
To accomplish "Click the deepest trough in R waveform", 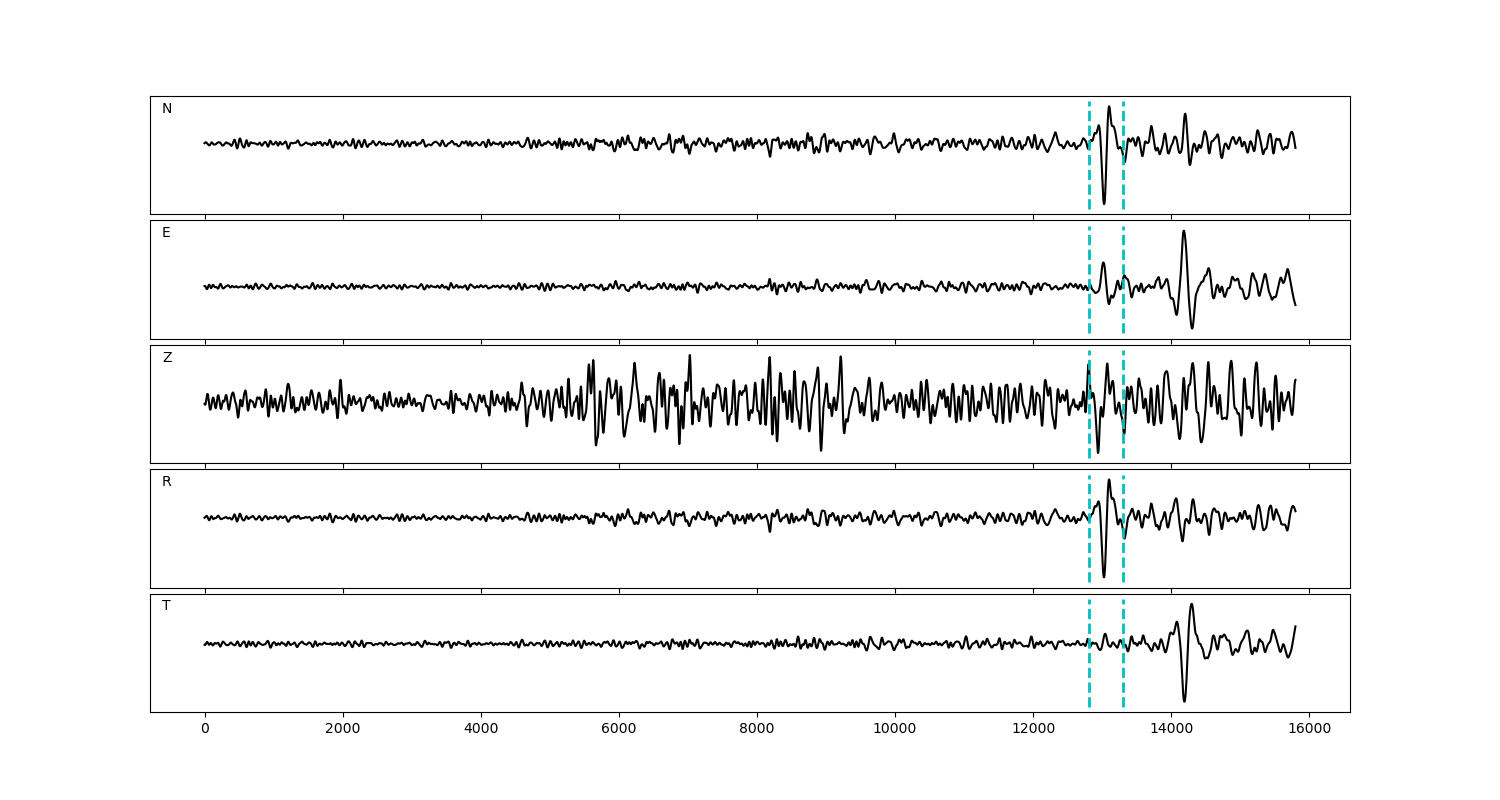I will click(1104, 576).
